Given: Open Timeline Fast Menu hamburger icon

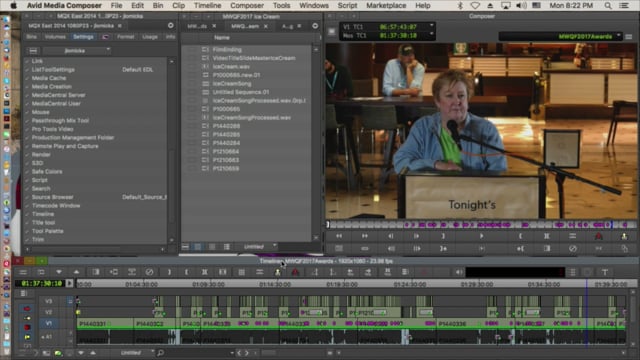Looking at the screenshot, I should click(x=23, y=272).
